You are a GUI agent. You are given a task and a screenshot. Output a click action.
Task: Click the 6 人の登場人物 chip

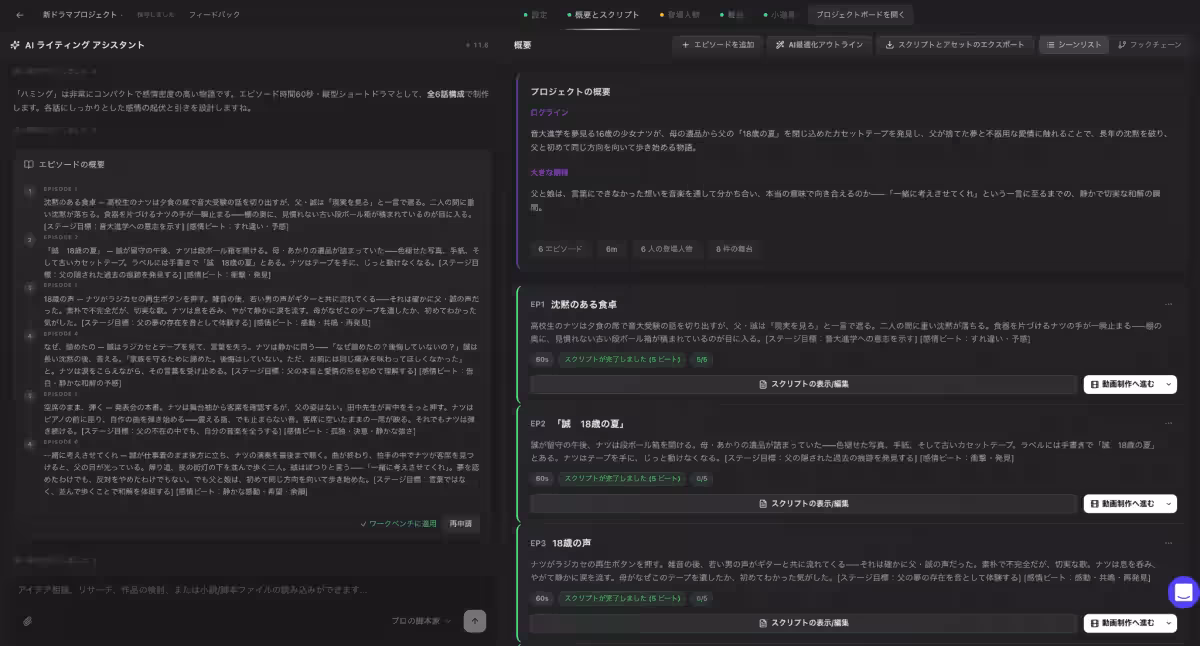click(667, 249)
